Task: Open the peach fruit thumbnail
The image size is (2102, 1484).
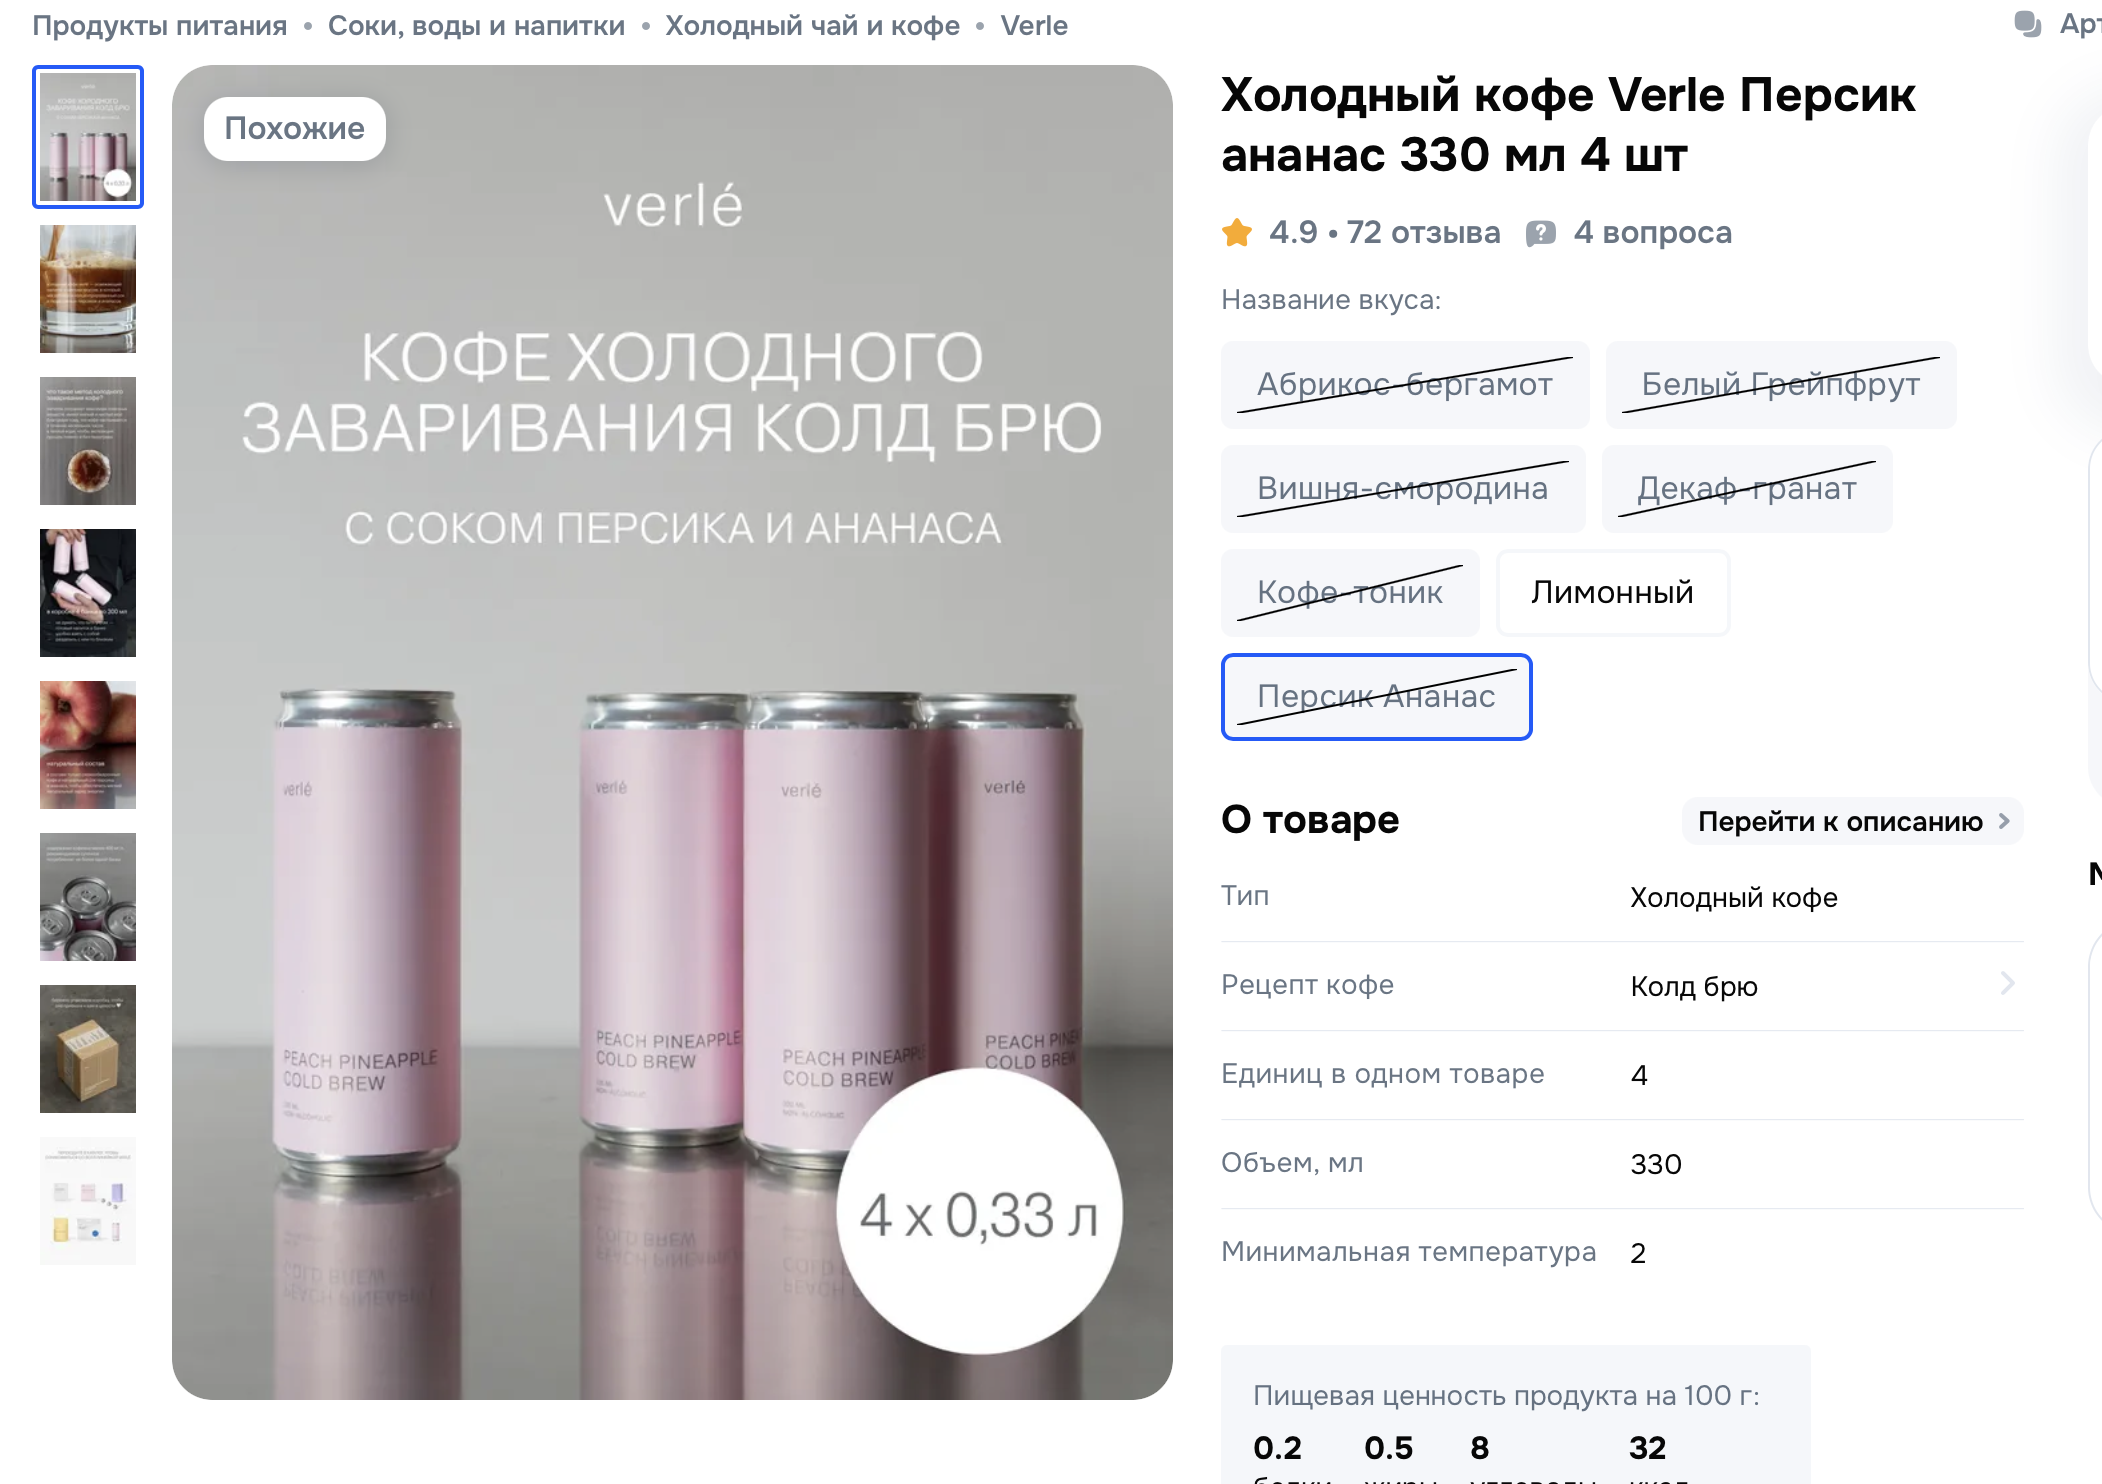Action: [88, 745]
